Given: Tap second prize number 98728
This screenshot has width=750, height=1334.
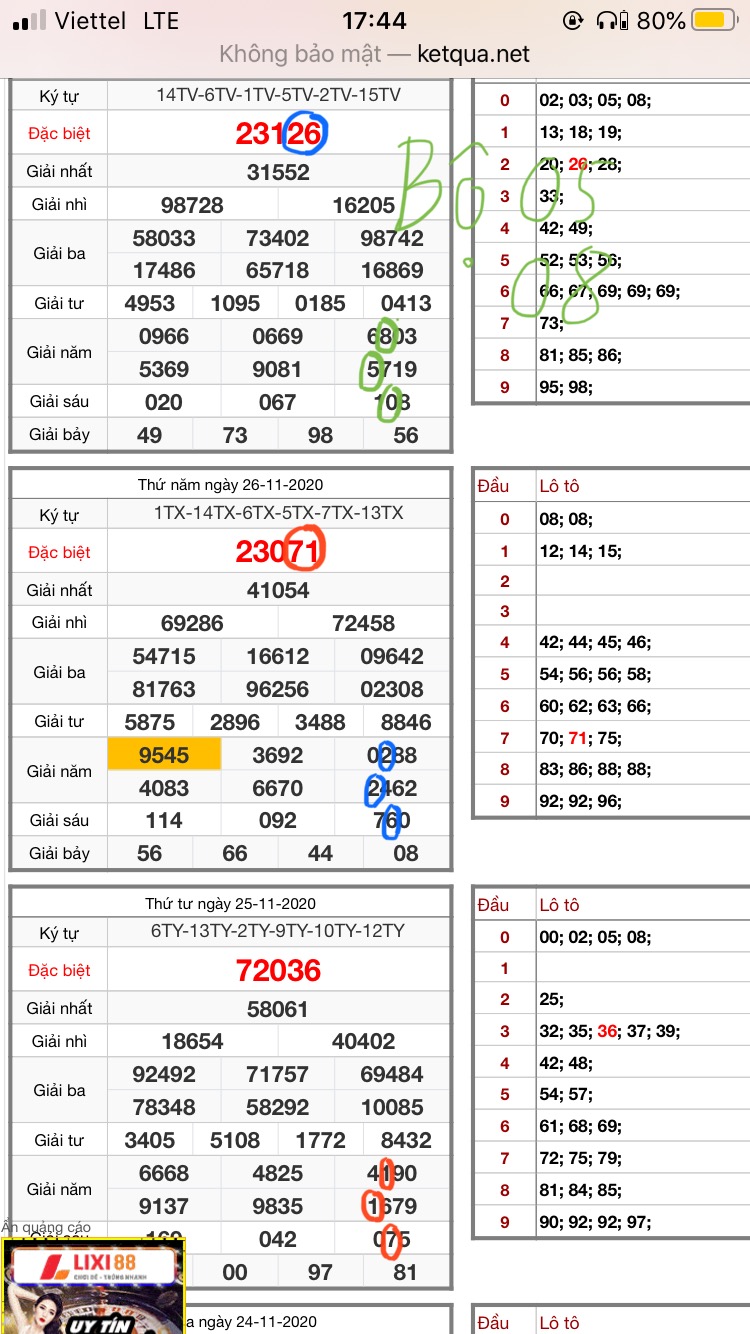Looking at the screenshot, I should pos(192,205).
